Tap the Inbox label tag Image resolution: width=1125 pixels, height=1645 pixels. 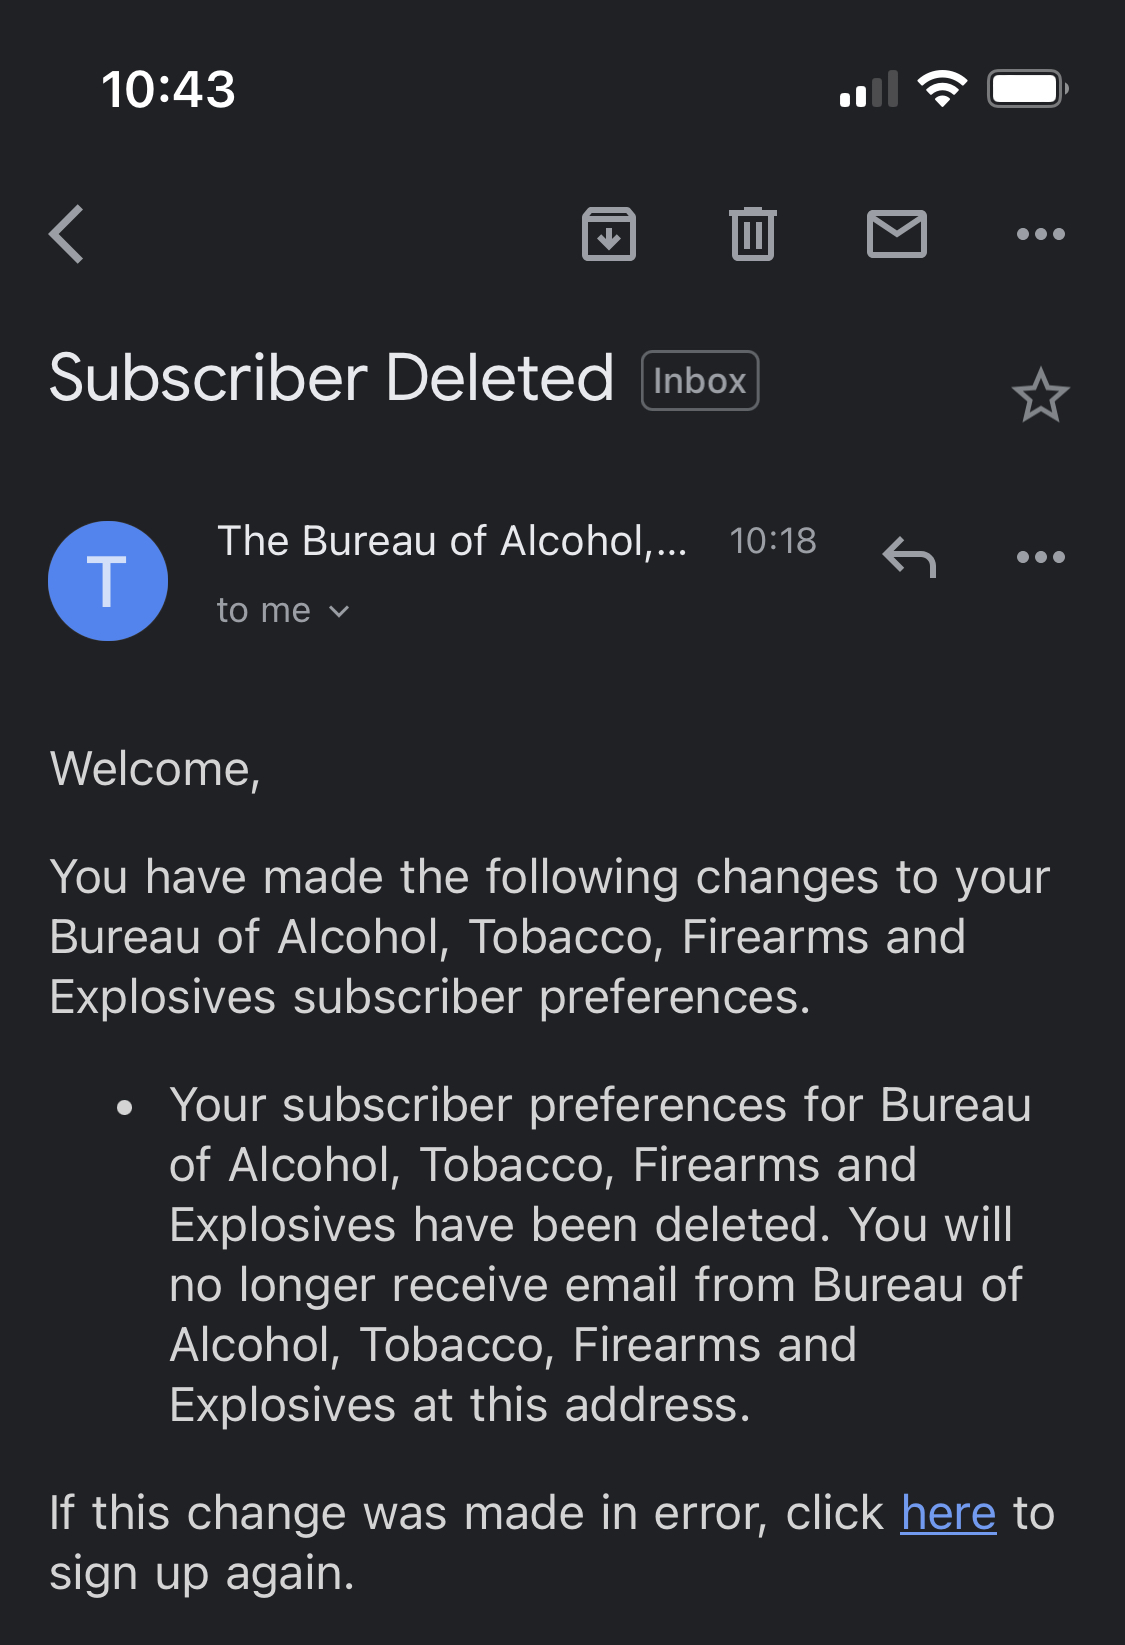700,381
